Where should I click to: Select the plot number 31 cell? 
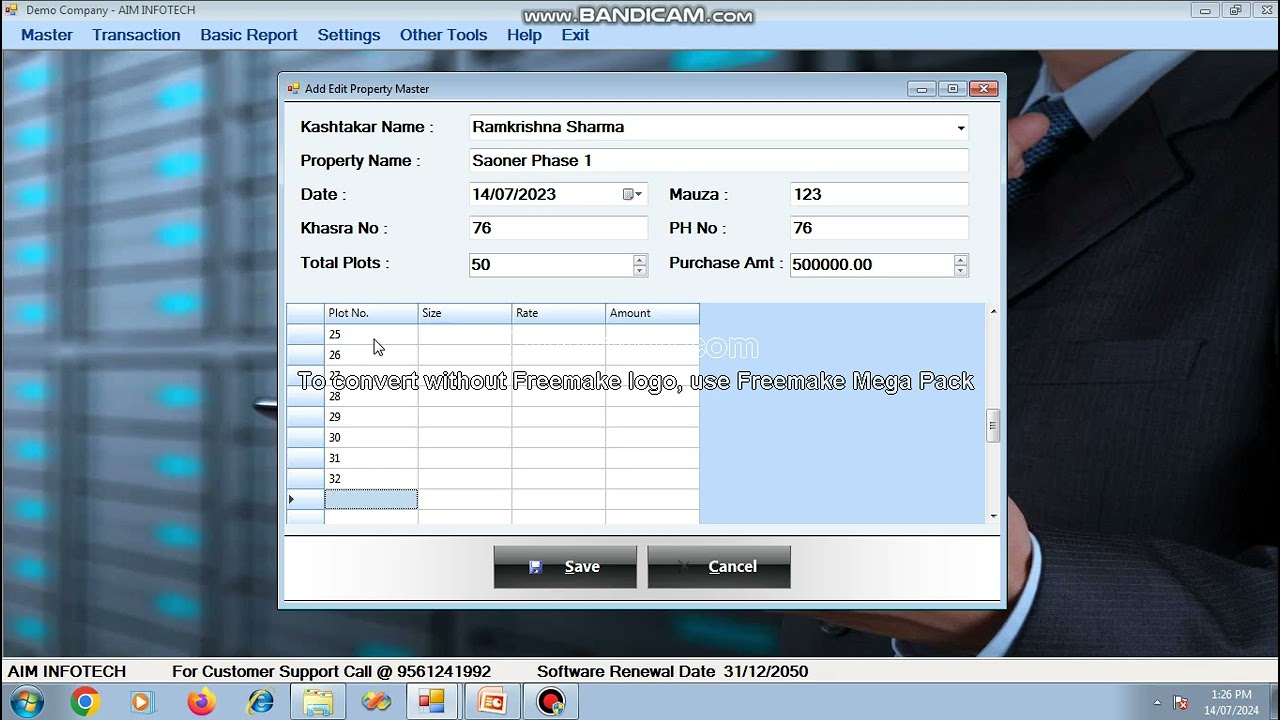click(371, 458)
